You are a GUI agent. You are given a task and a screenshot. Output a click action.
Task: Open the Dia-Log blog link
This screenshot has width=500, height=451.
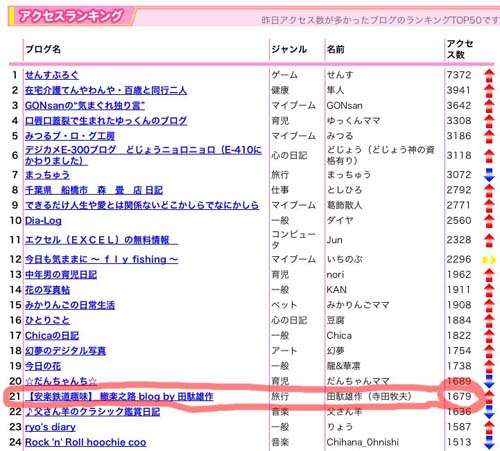coord(43,220)
